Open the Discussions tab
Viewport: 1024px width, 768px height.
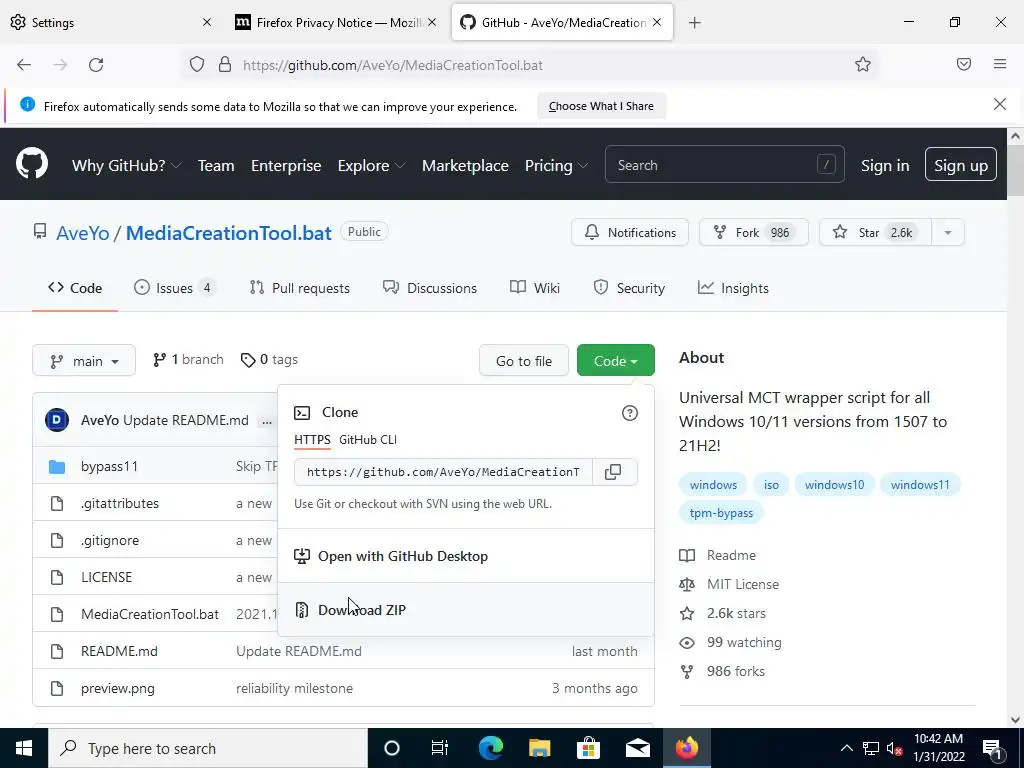(x=430, y=288)
